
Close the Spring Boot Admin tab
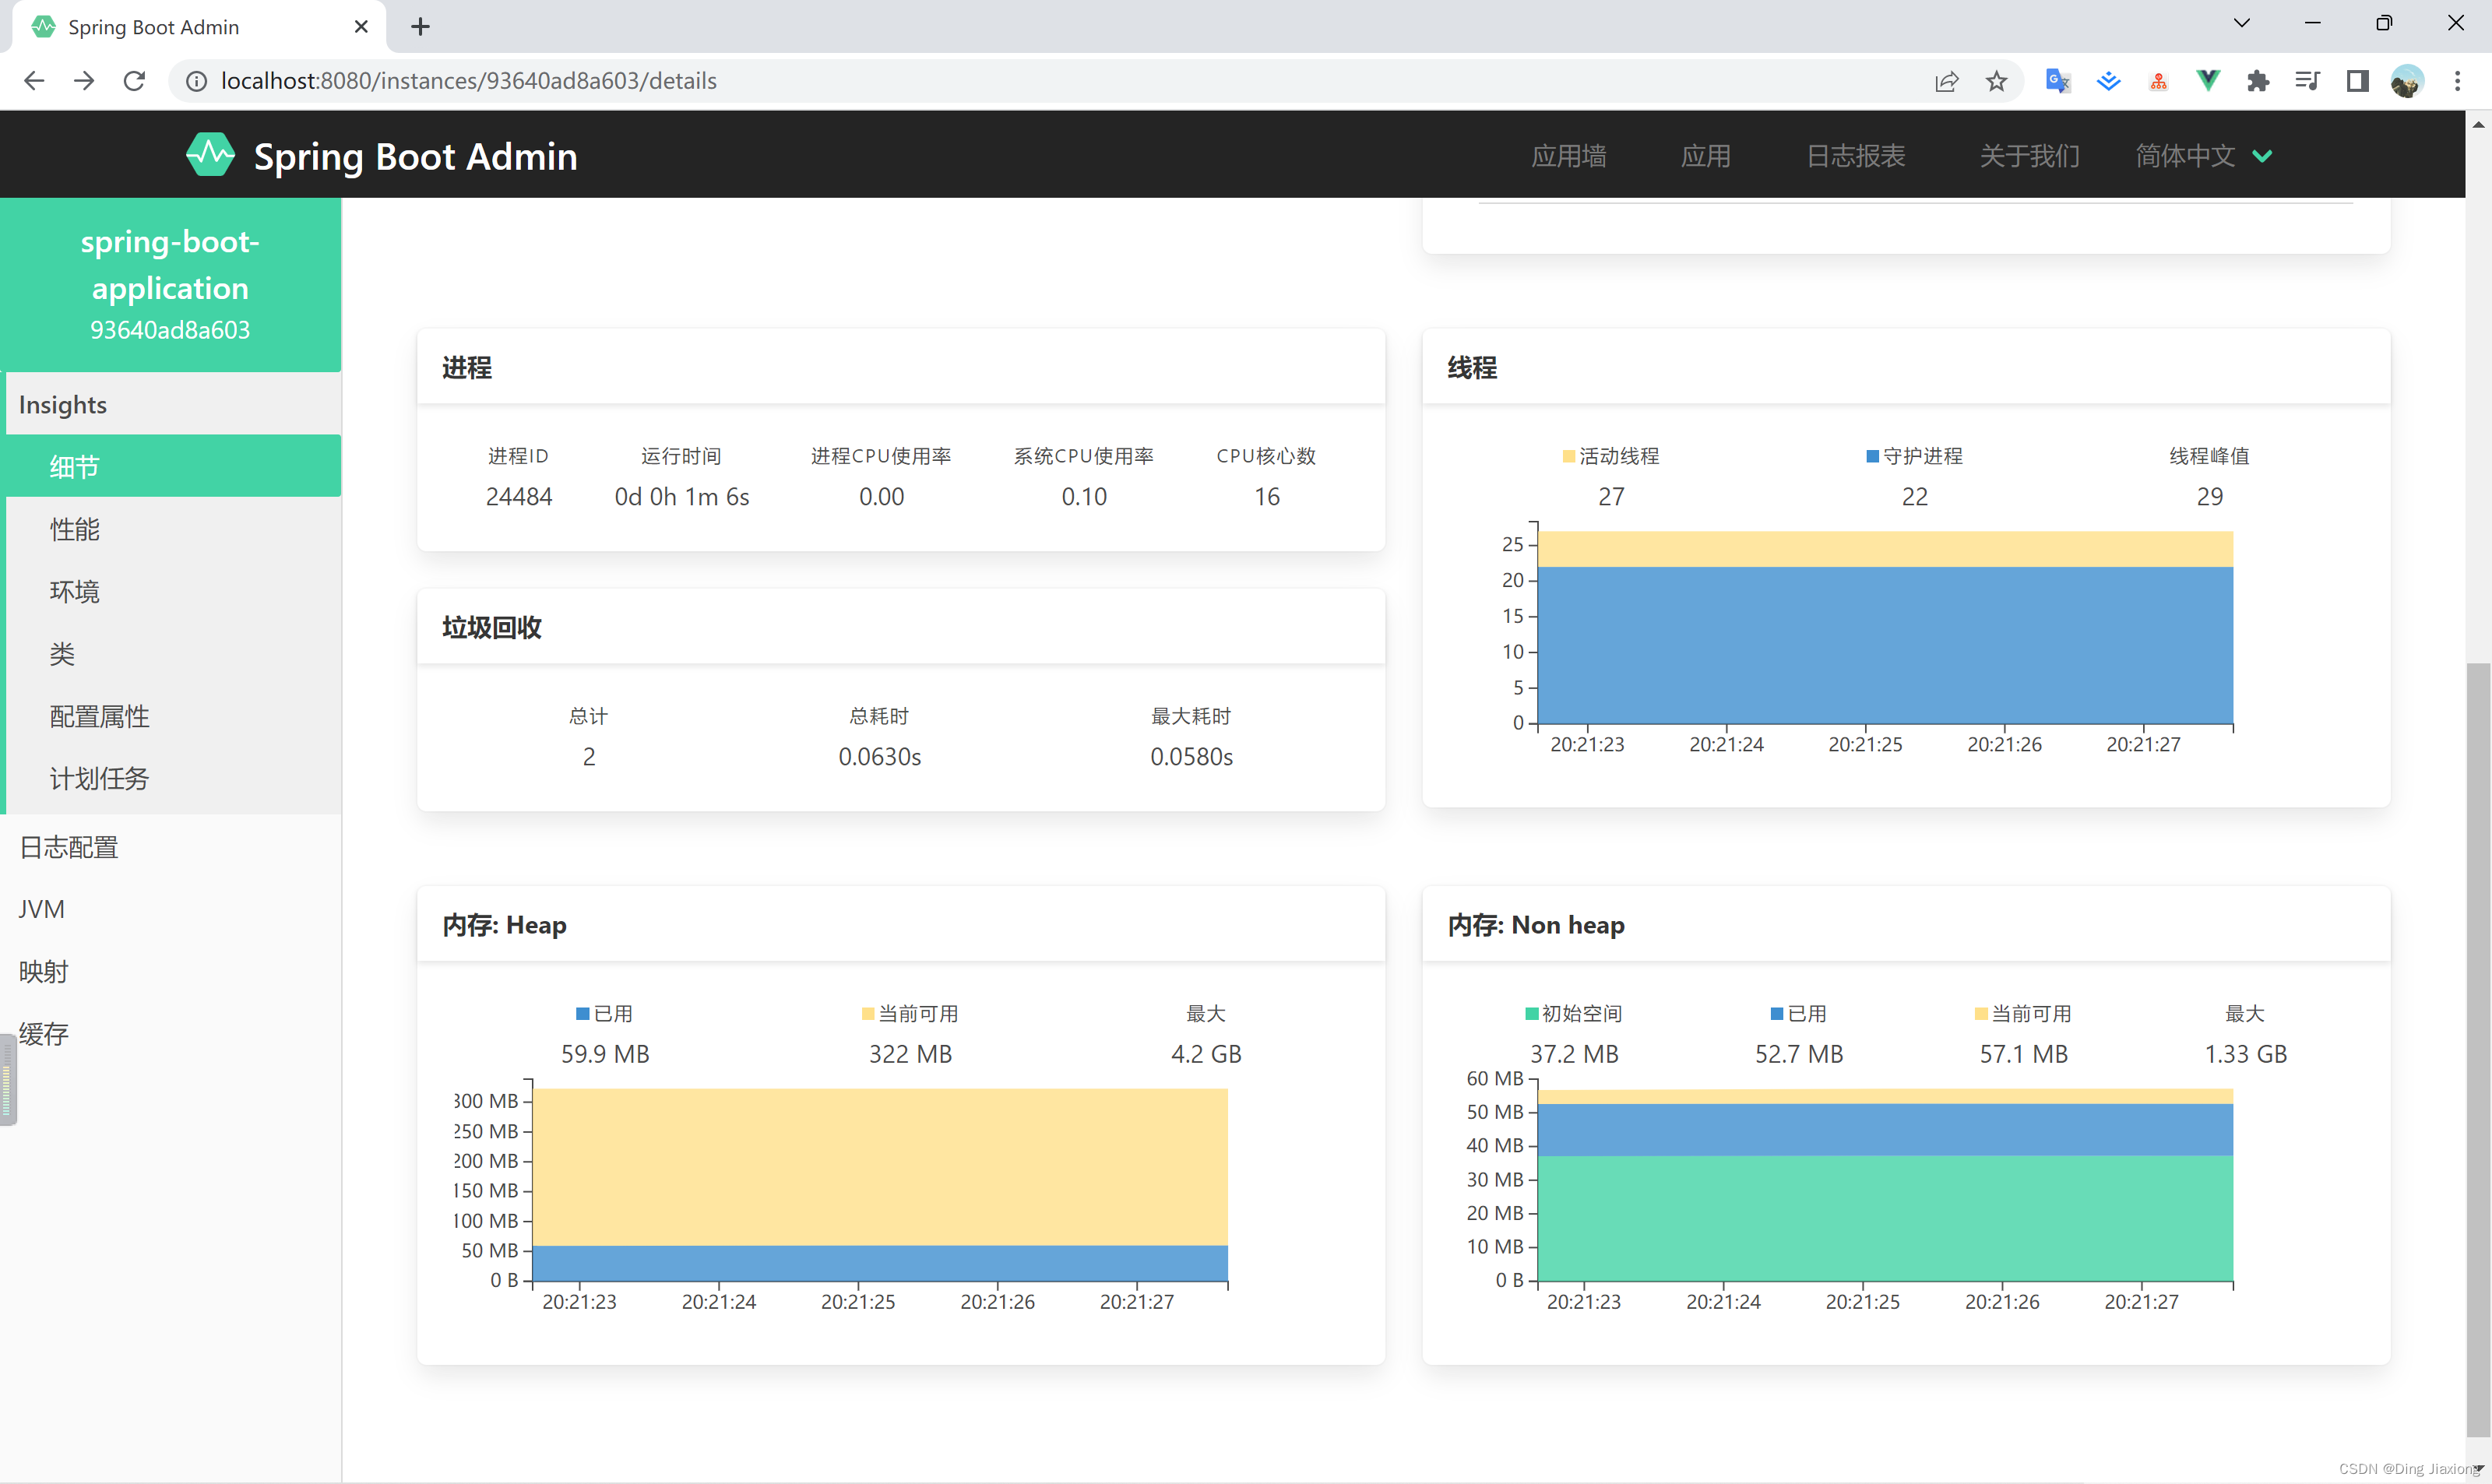point(361,27)
